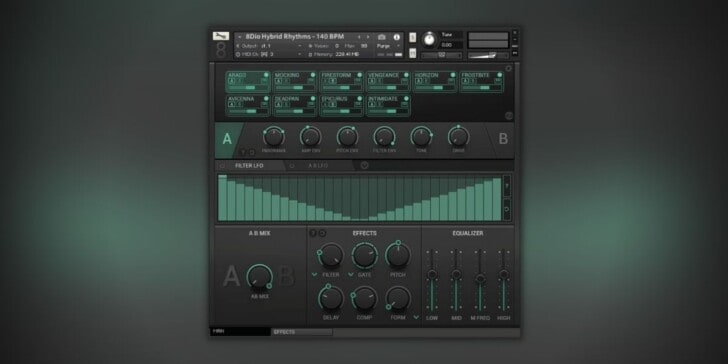Adjust the Comp knob in Effects
This screenshot has height=364, width=728.
pyautogui.click(x=364, y=298)
